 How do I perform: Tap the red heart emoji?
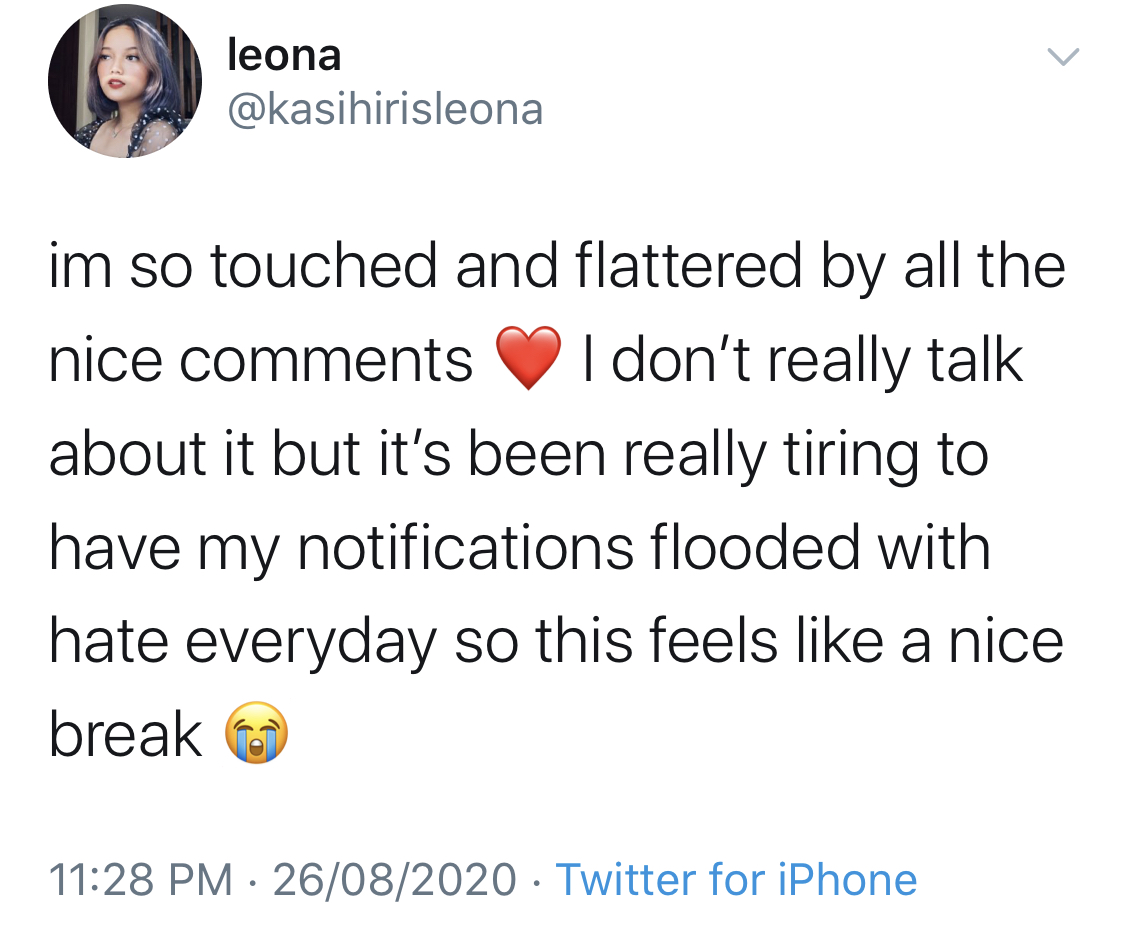[528, 358]
